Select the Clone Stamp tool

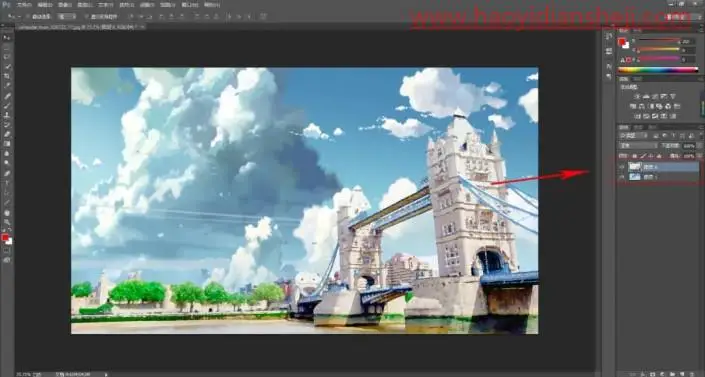click(7, 115)
